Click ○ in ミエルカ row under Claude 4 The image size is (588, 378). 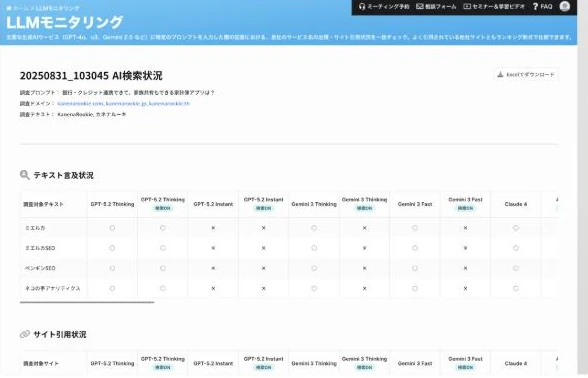(x=516, y=228)
